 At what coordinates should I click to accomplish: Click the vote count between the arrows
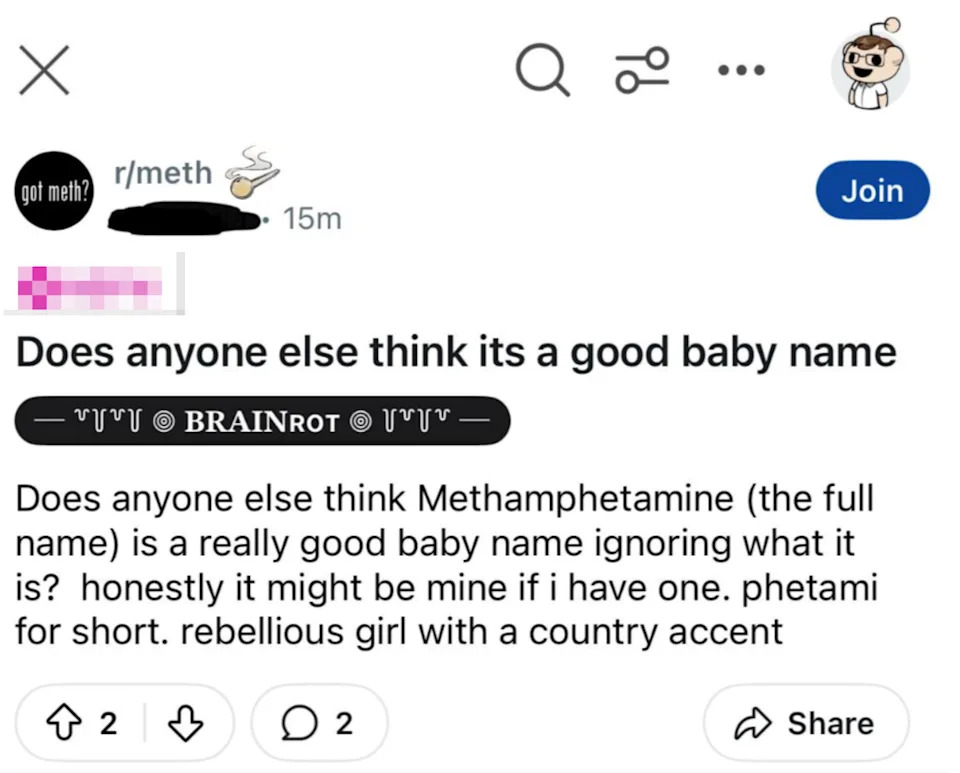click(x=108, y=723)
